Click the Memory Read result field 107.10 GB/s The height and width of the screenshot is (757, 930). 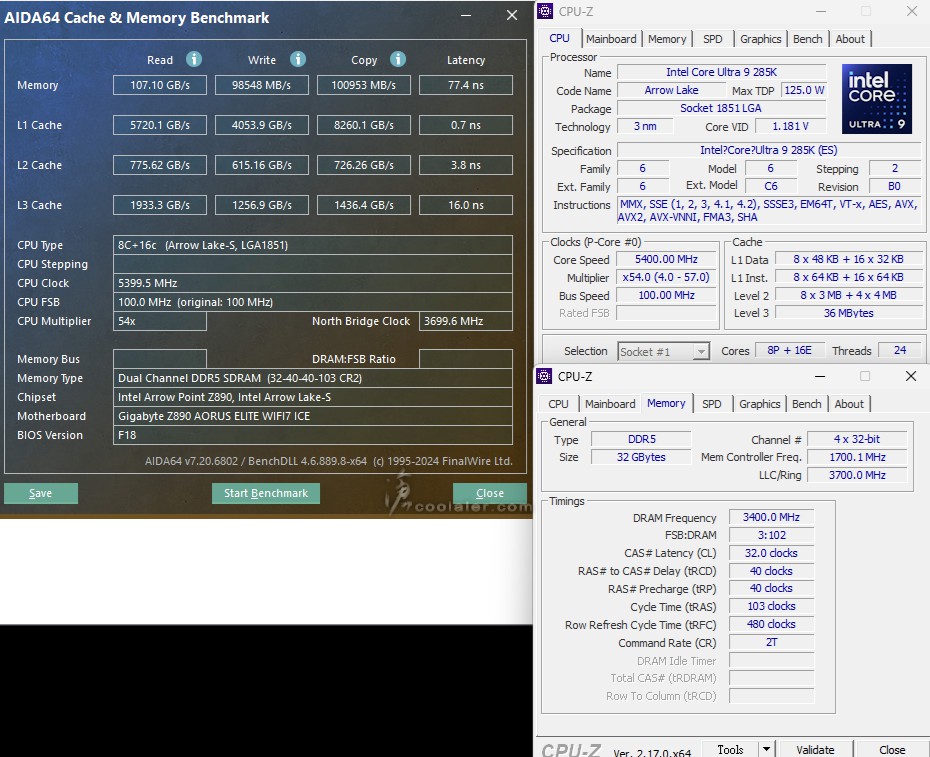click(x=160, y=85)
